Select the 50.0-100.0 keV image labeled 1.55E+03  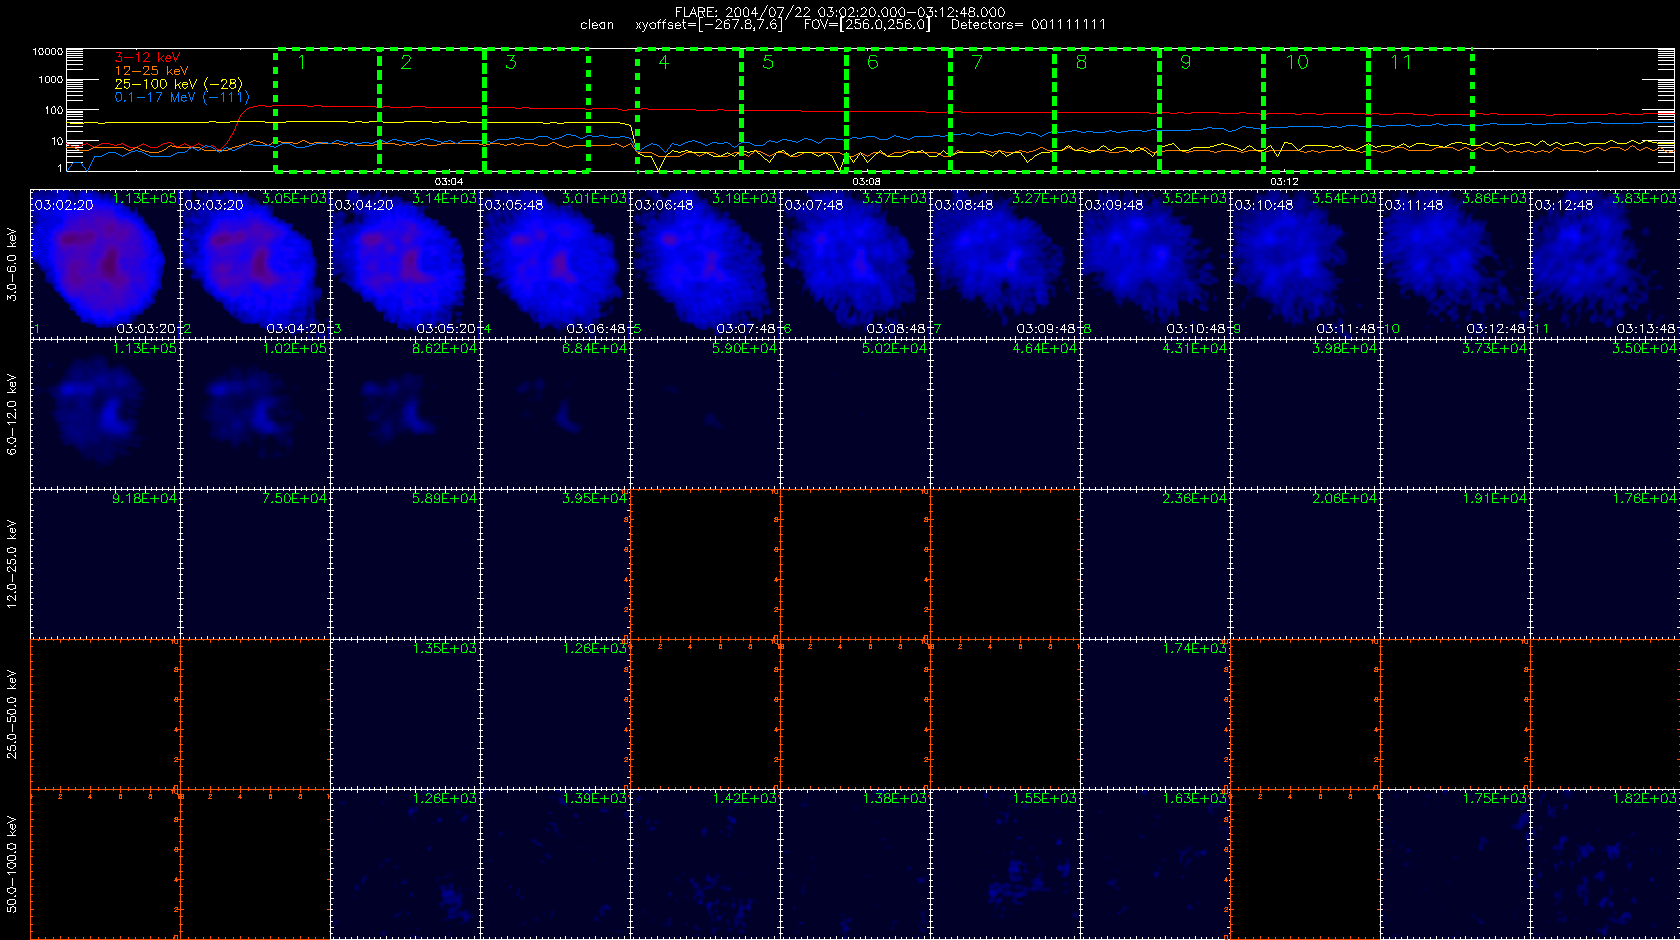click(x=1005, y=864)
